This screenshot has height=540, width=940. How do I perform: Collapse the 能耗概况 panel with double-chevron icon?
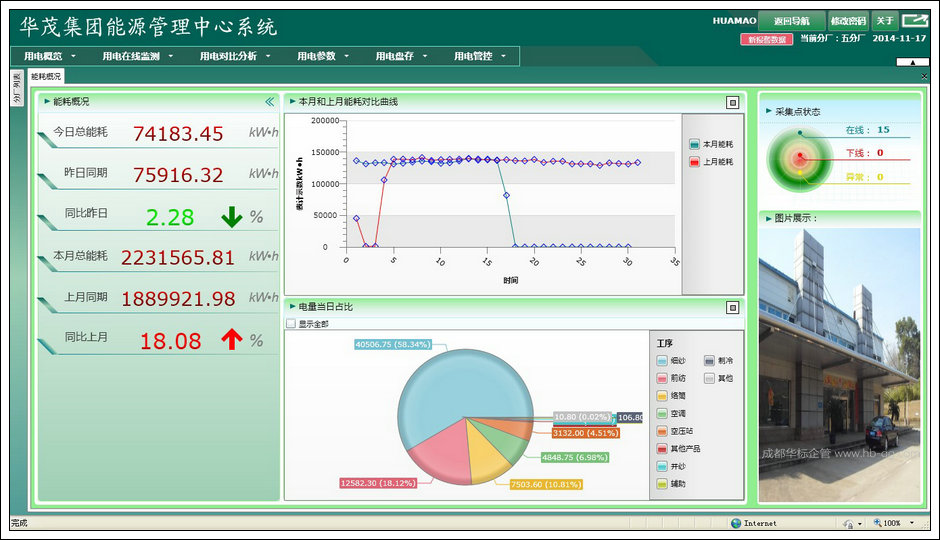coord(269,101)
